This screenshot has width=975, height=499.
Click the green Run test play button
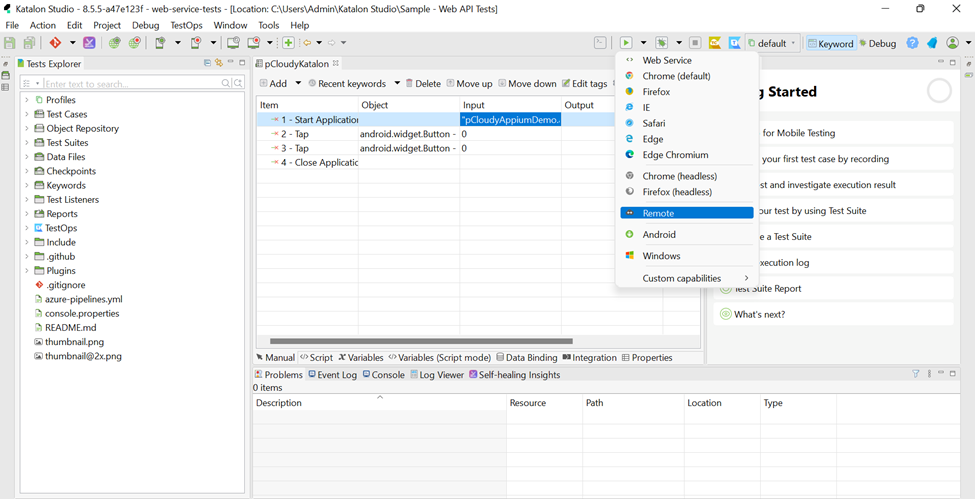626,43
